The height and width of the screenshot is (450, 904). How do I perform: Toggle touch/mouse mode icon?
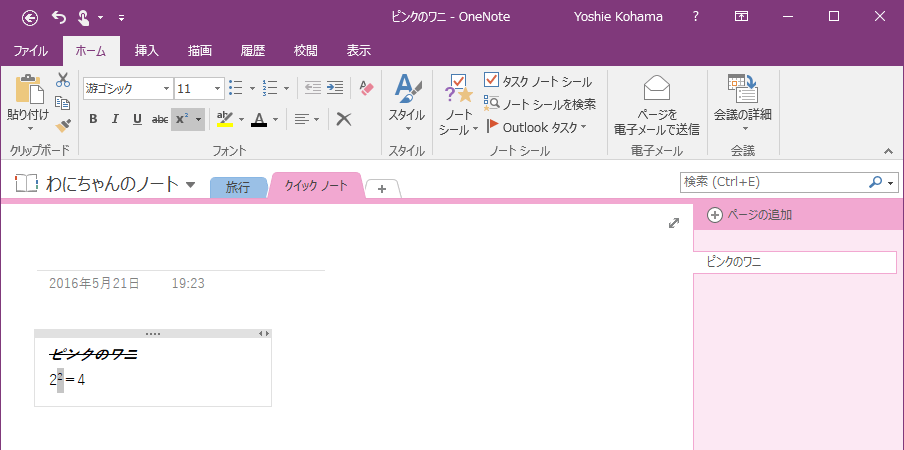point(83,17)
